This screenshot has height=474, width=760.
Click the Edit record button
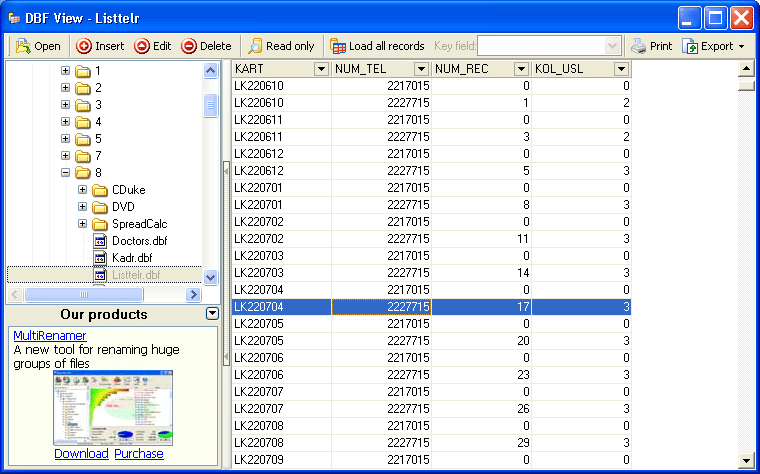[x=153, y=46]
